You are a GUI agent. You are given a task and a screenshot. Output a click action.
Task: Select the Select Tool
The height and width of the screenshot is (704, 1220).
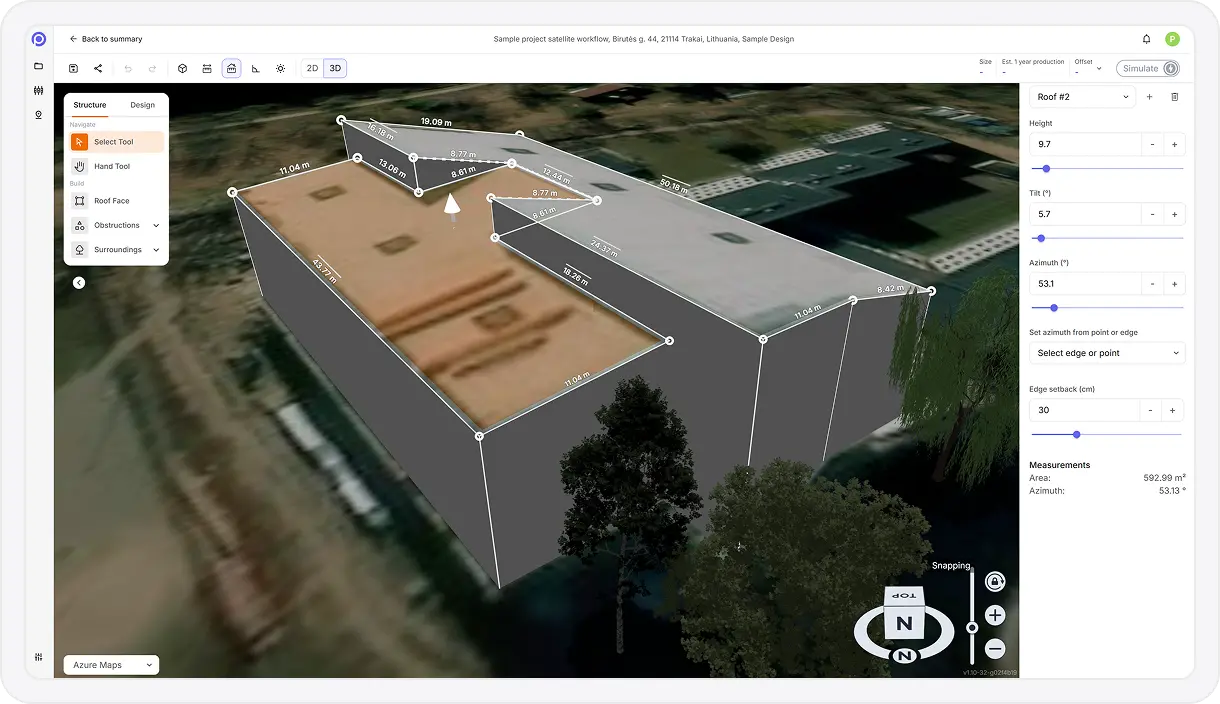[116, 142]
